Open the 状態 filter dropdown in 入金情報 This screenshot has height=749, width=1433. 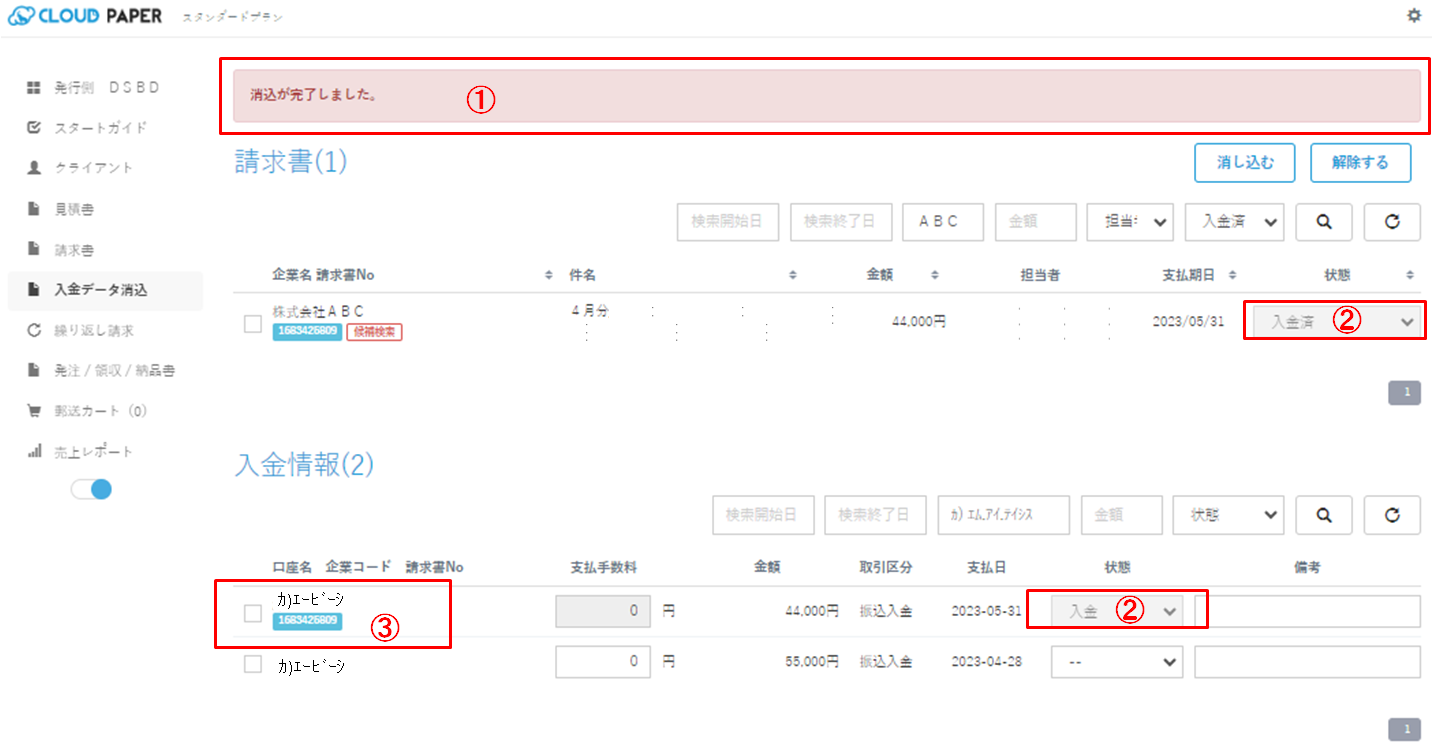coord(1227,514)
